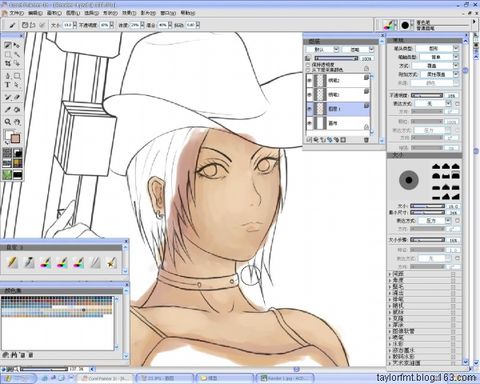Click the brush size (大小) slider

(427, 206)
